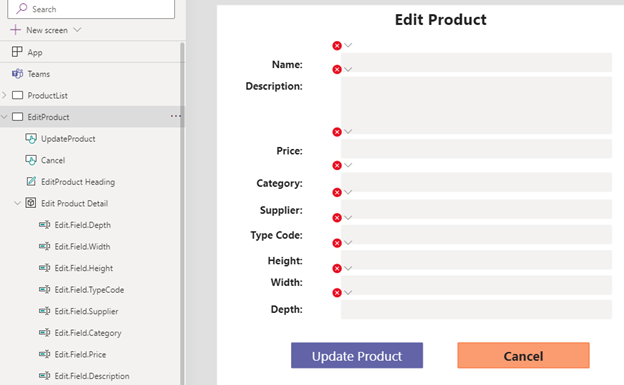Click the Update Product button
Screen dimensions: 624x385
point(357,356)
